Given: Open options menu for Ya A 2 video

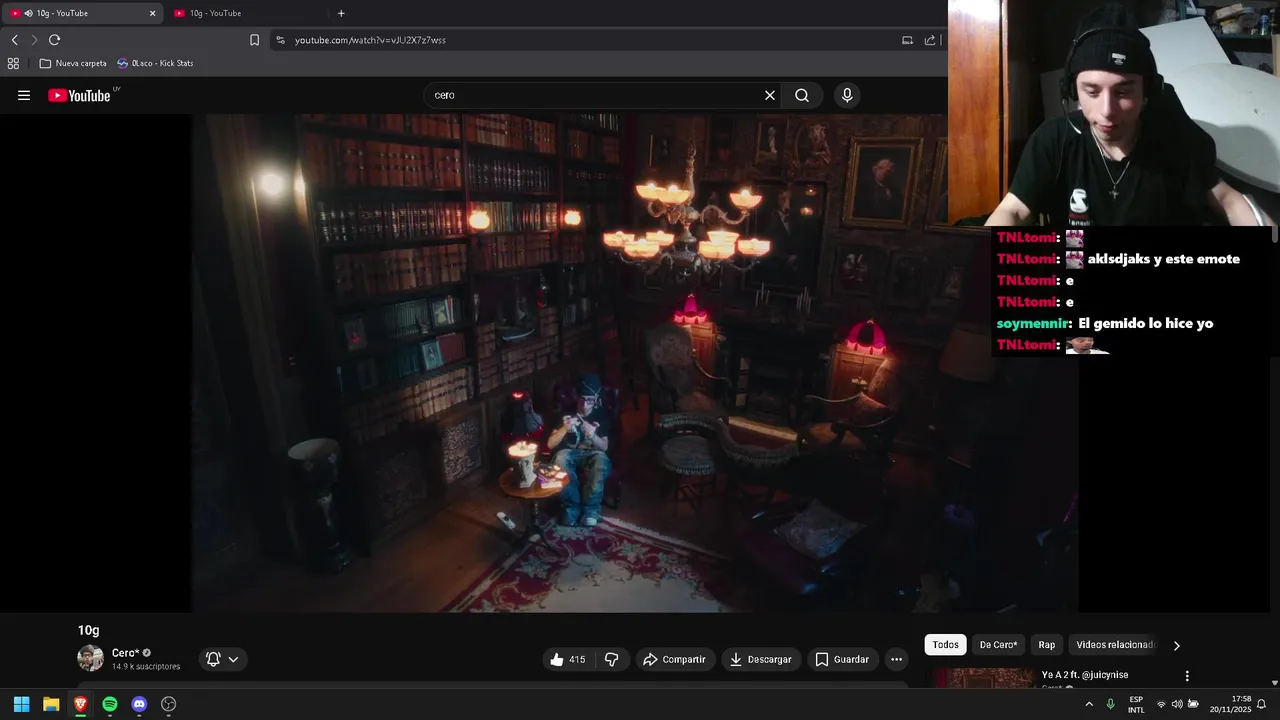Looking at the screenshot, I should pyautogui.click(x=1187, y=676).
